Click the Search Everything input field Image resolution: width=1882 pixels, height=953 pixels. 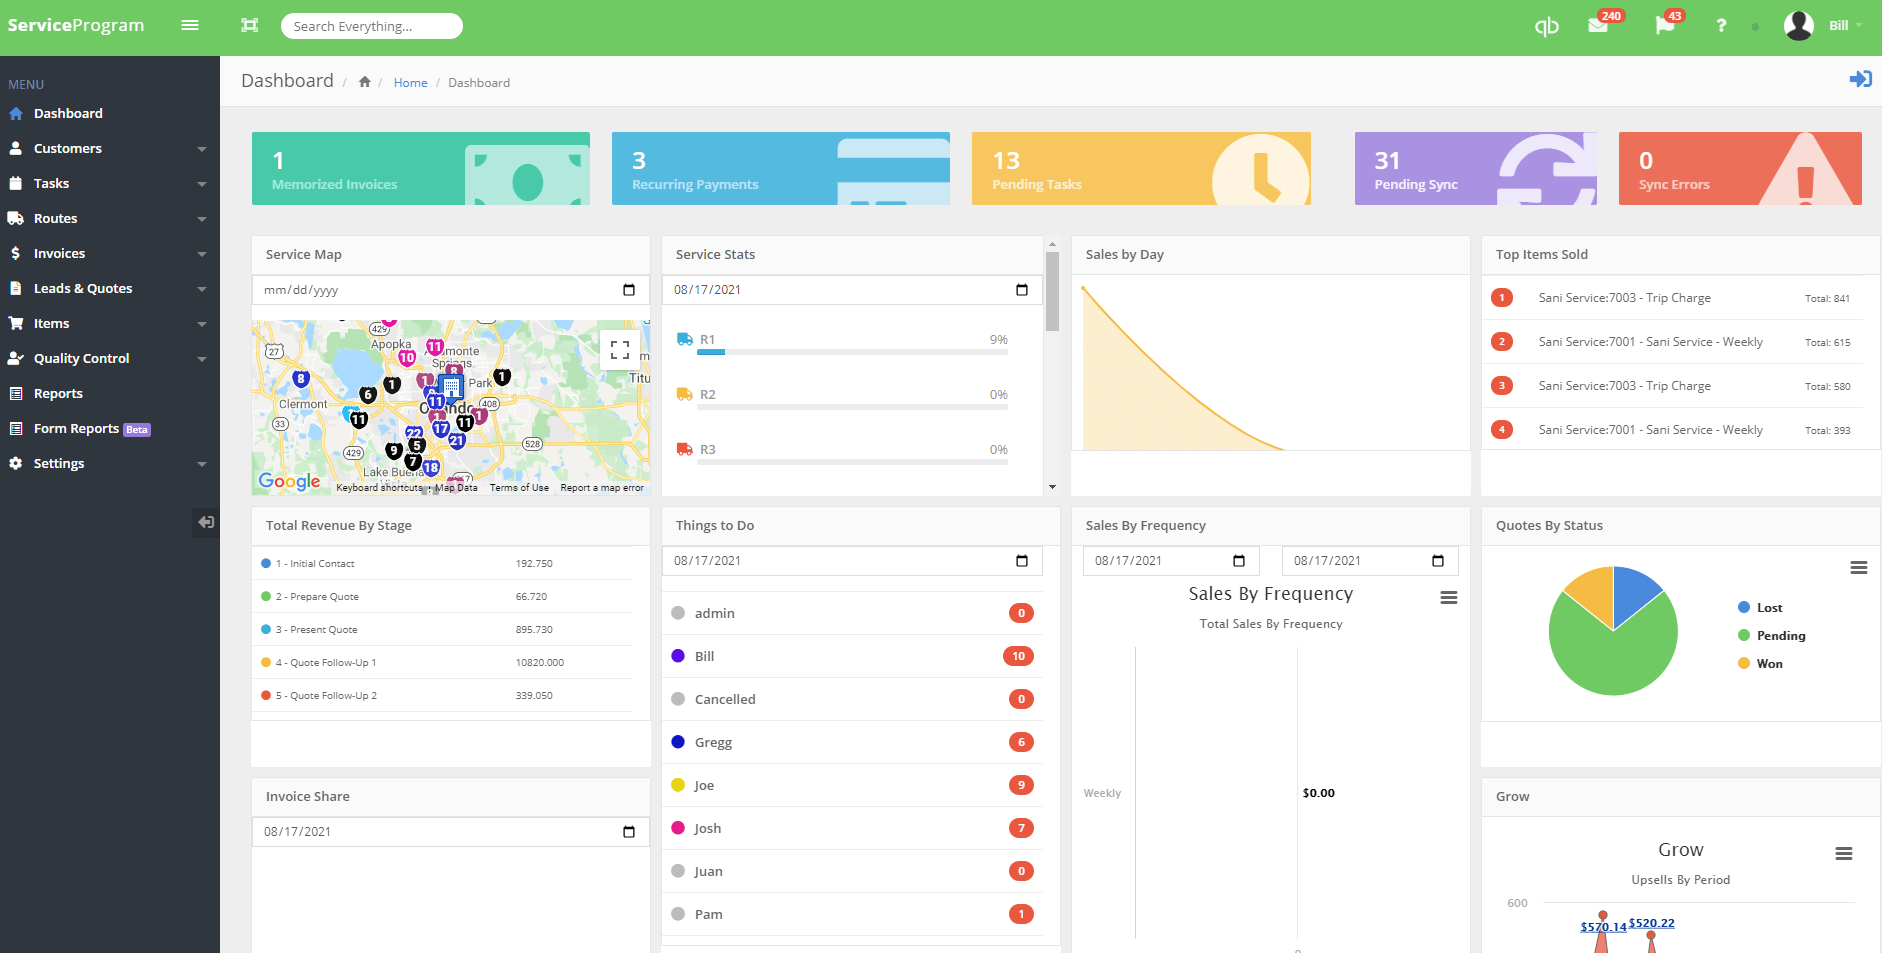372,26
